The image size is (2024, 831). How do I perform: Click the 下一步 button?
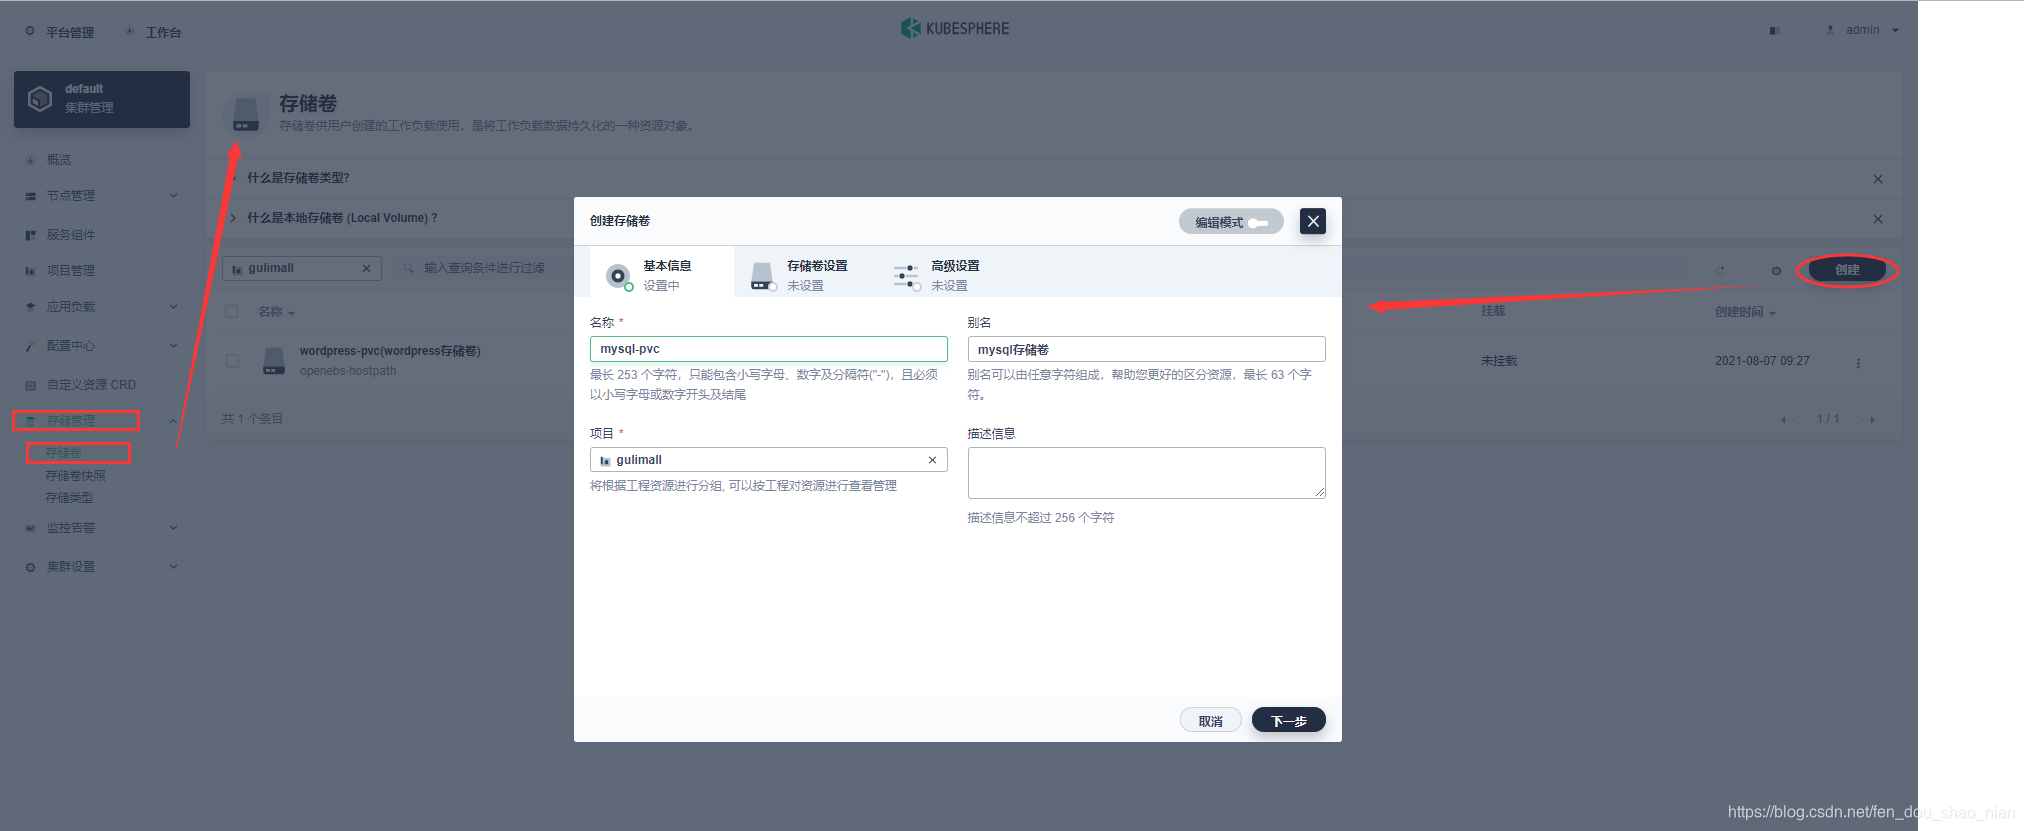(x=1289, y=721)
